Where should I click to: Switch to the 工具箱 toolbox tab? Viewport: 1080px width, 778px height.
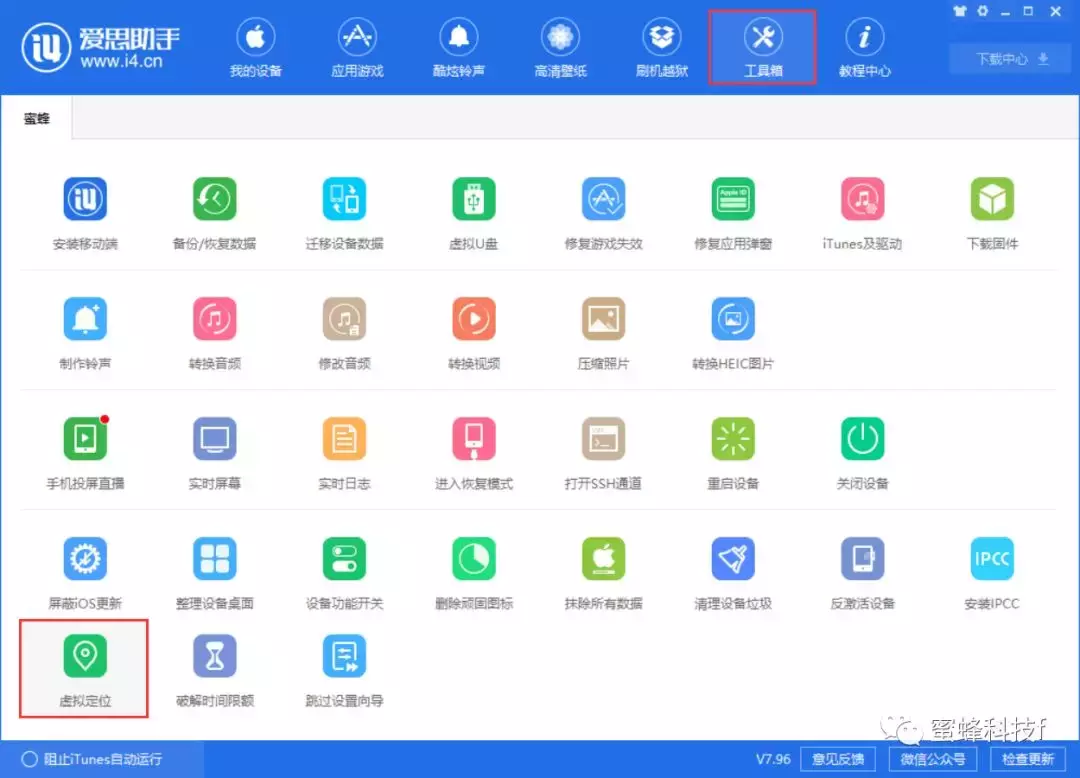(x=762, y=47)
